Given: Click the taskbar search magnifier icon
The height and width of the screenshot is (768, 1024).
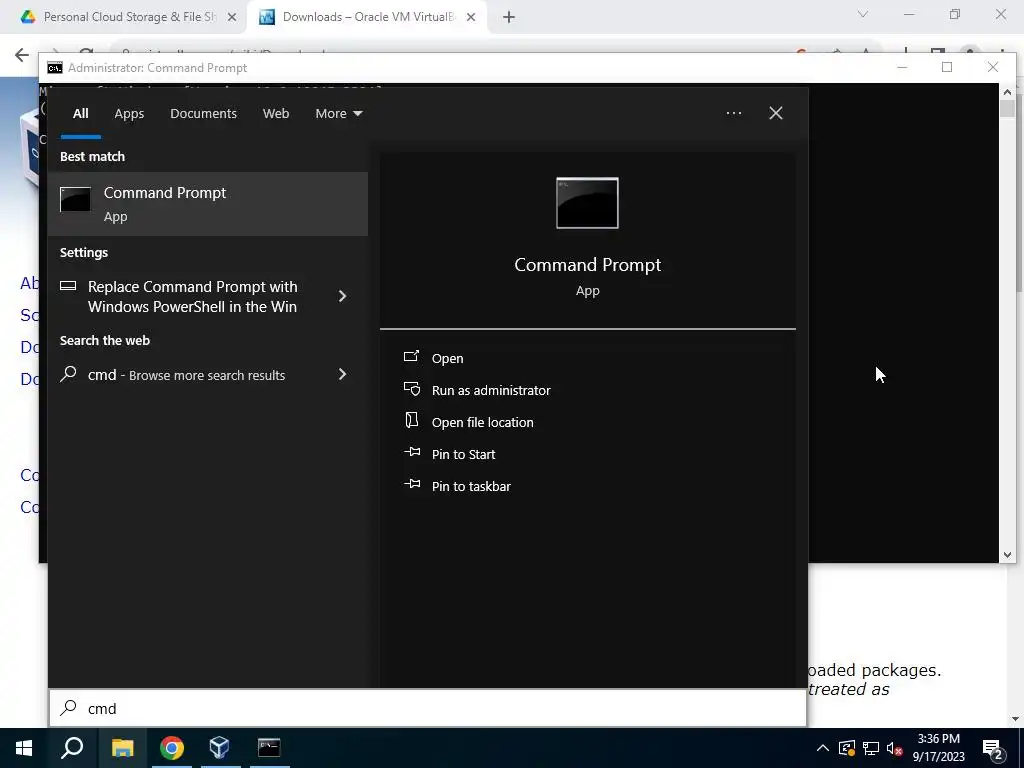Looking at the screenshot, I should tap(72, 748).
